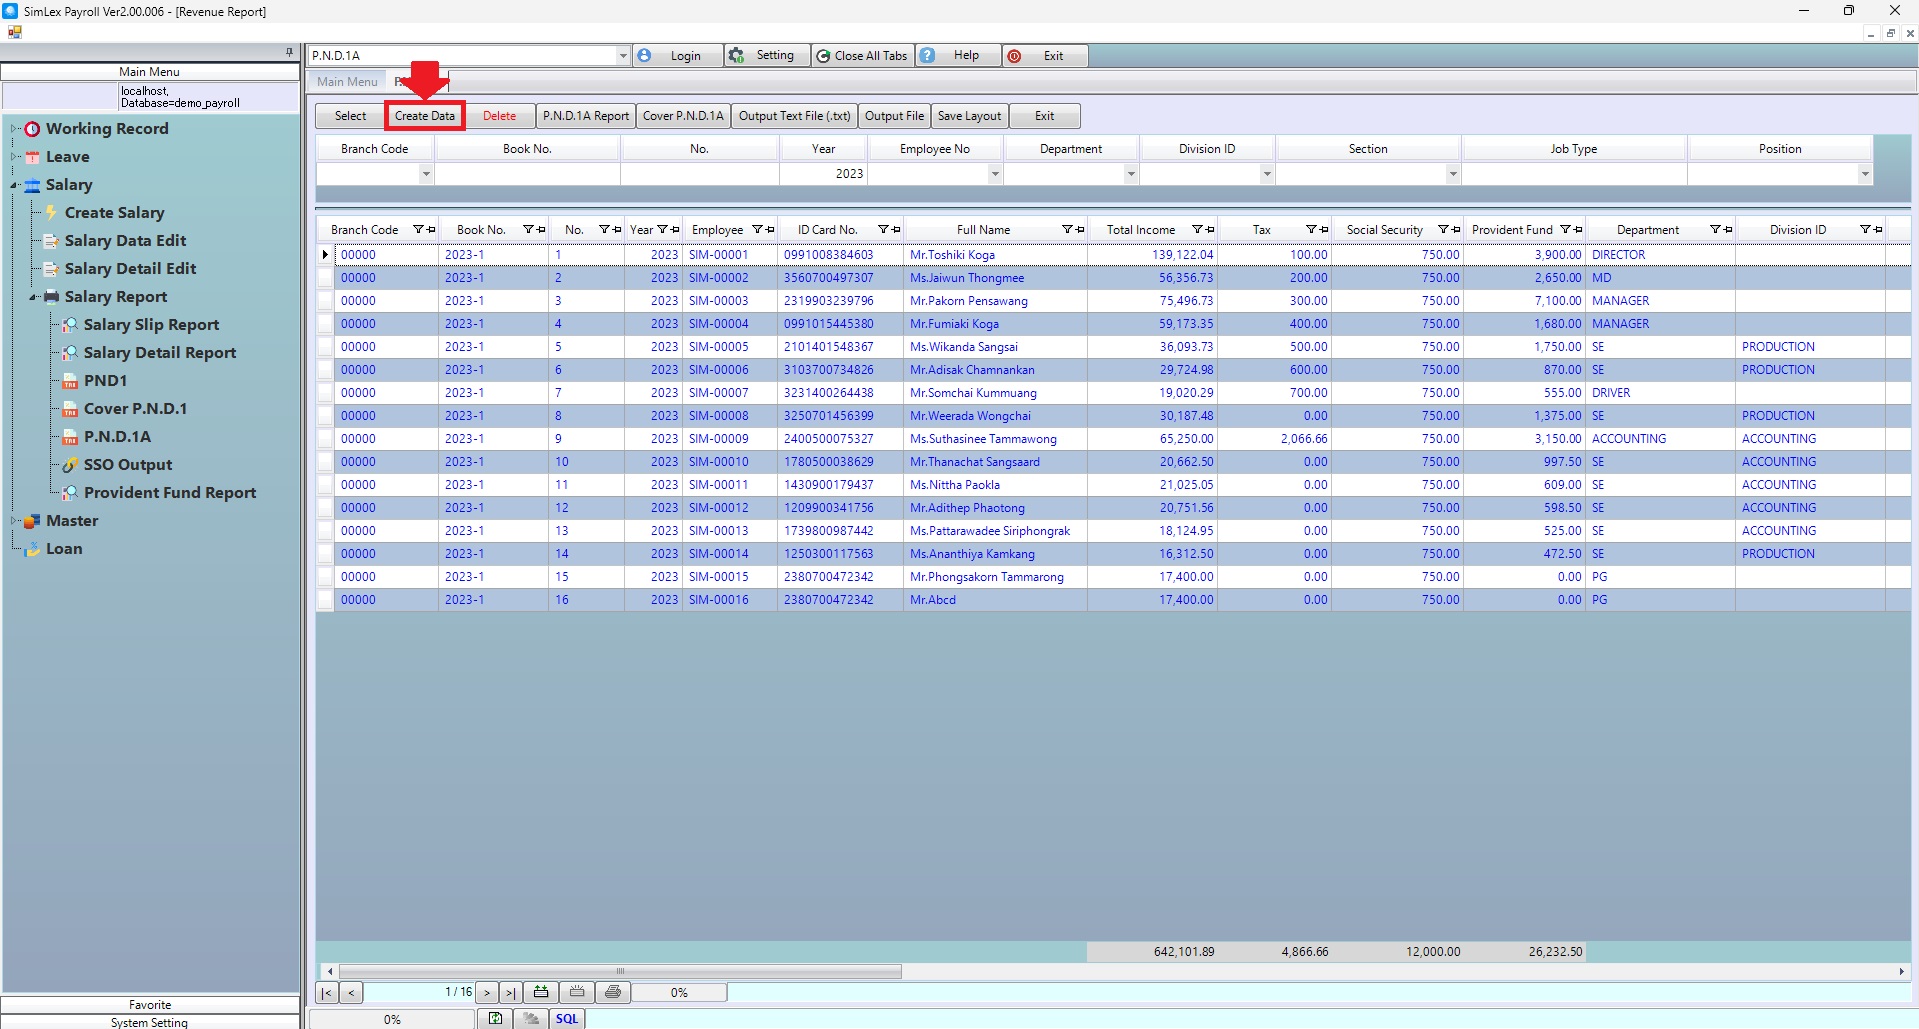Open the P.N.D.1A combo box at top

click(622, 56)
